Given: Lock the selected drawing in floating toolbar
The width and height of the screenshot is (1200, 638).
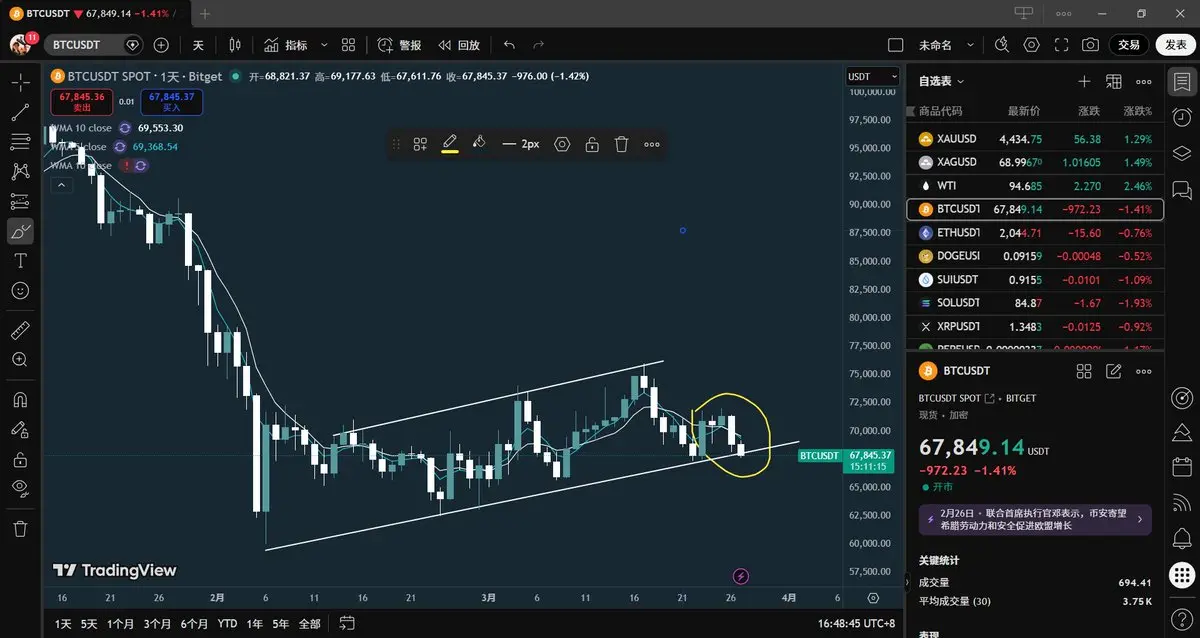Looking at the screenshot, I should tap(592, 144).
